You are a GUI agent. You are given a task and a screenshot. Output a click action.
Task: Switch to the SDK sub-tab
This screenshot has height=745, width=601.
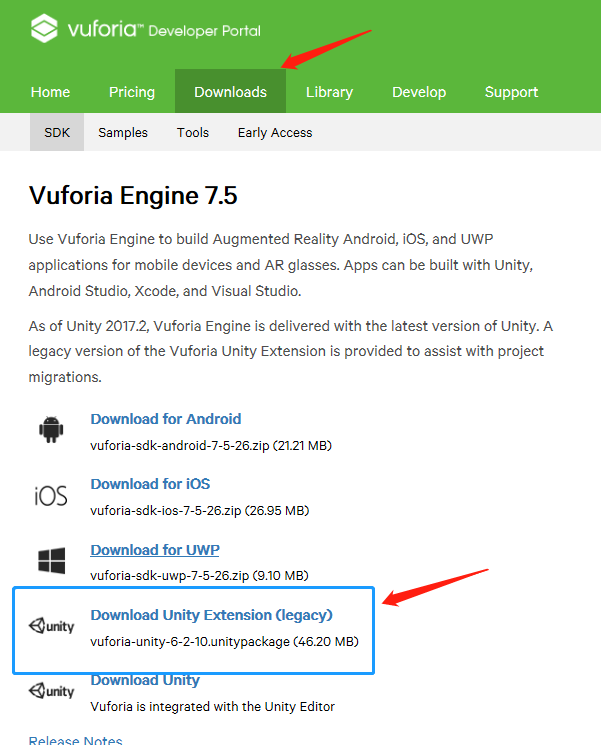[57, 132]
